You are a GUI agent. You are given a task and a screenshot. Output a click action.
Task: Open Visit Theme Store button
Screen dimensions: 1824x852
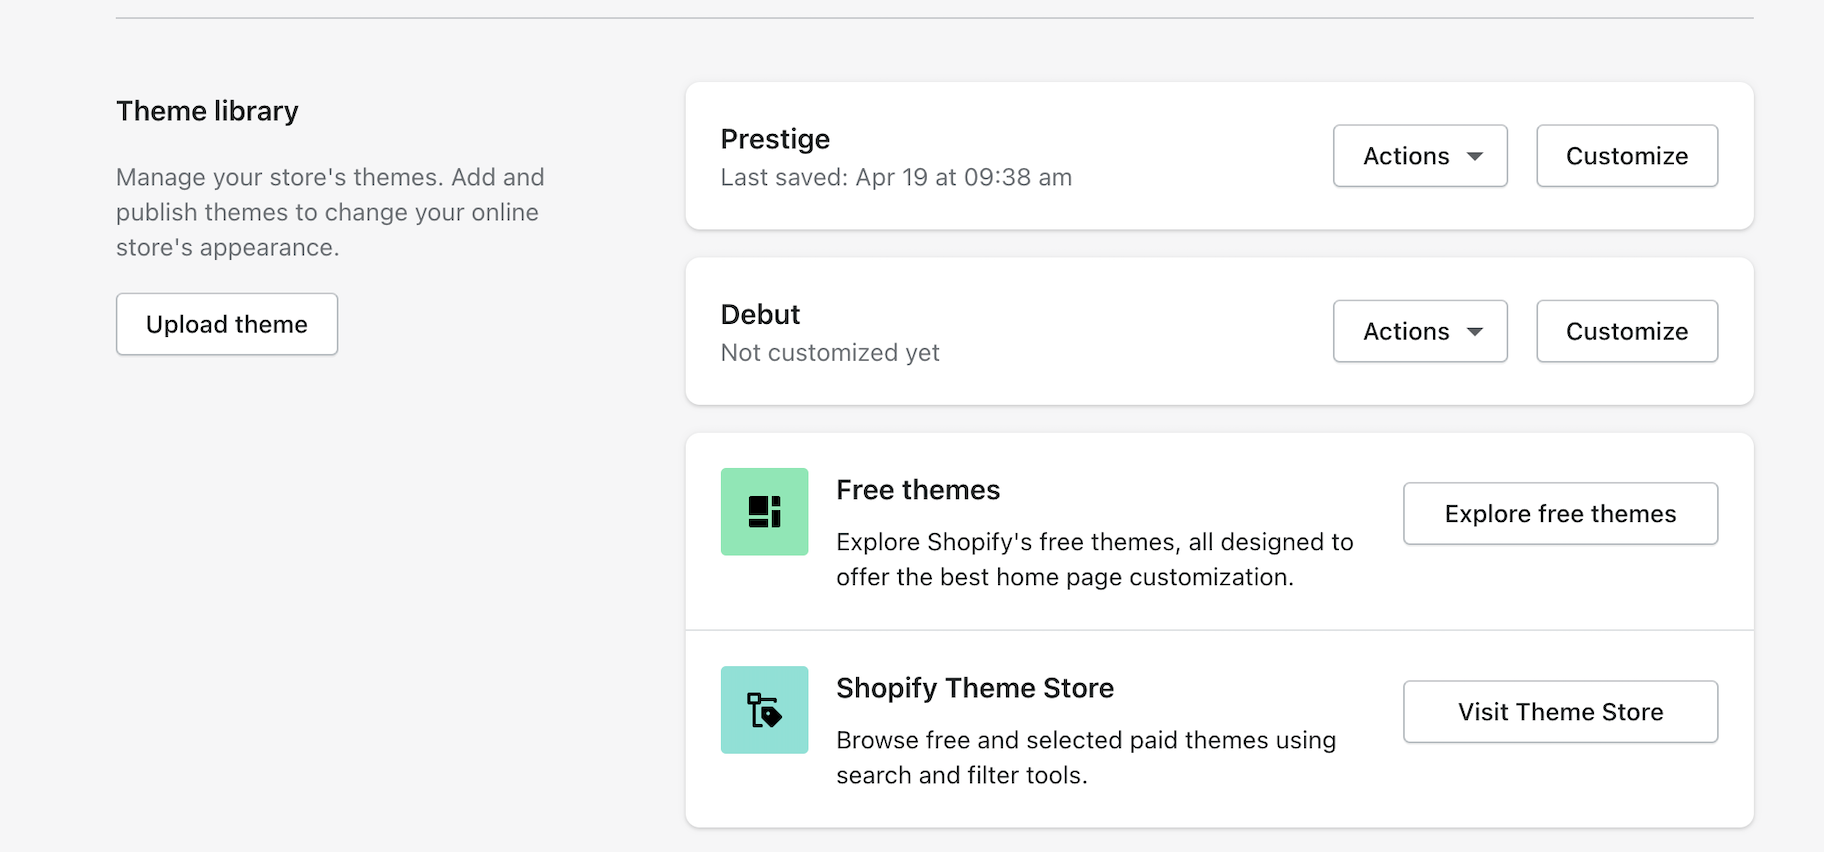[1559, 712]
